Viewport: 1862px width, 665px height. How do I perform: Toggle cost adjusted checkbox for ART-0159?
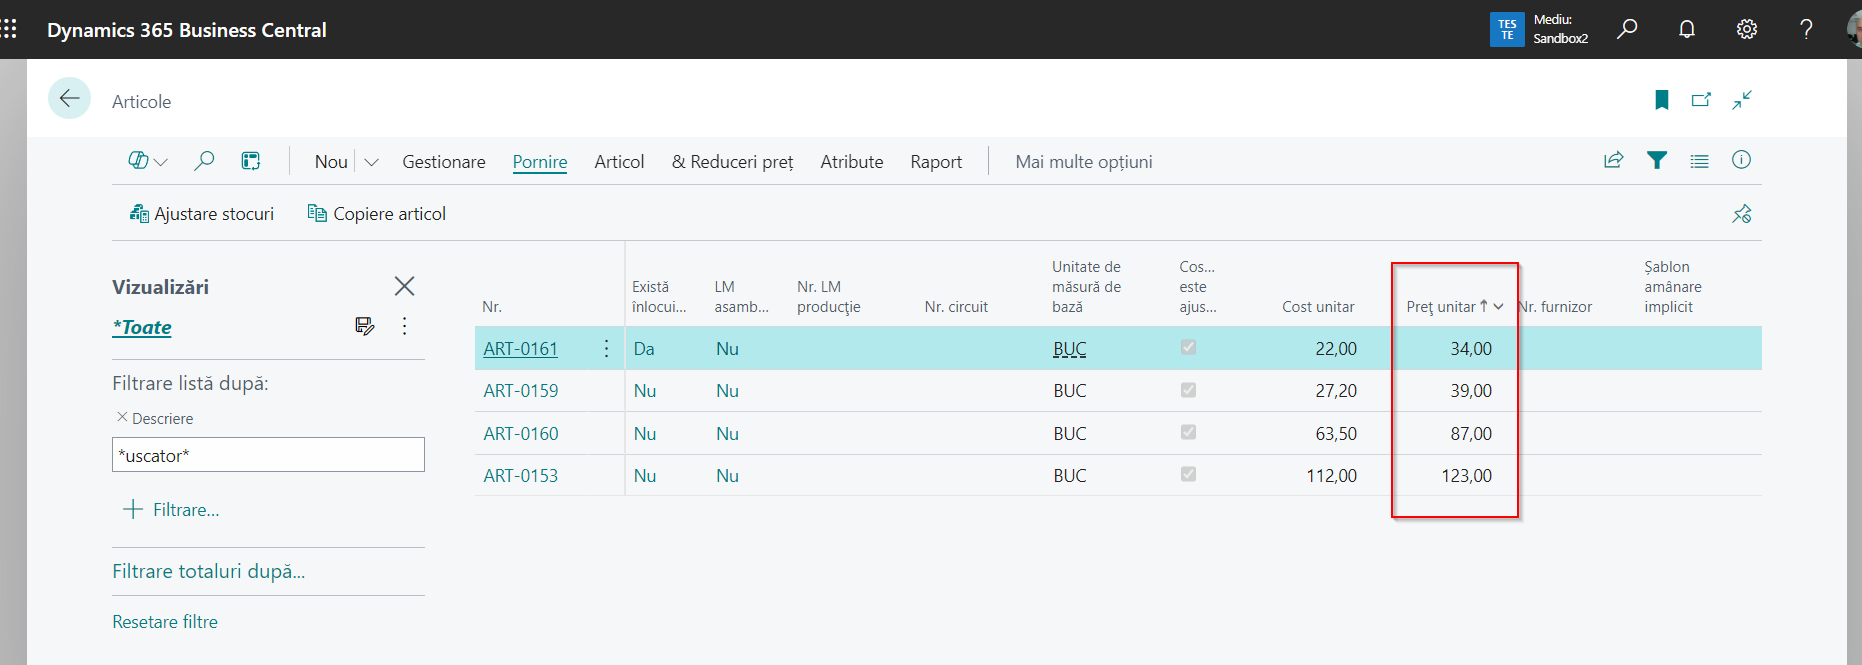tap(1188, 390)
